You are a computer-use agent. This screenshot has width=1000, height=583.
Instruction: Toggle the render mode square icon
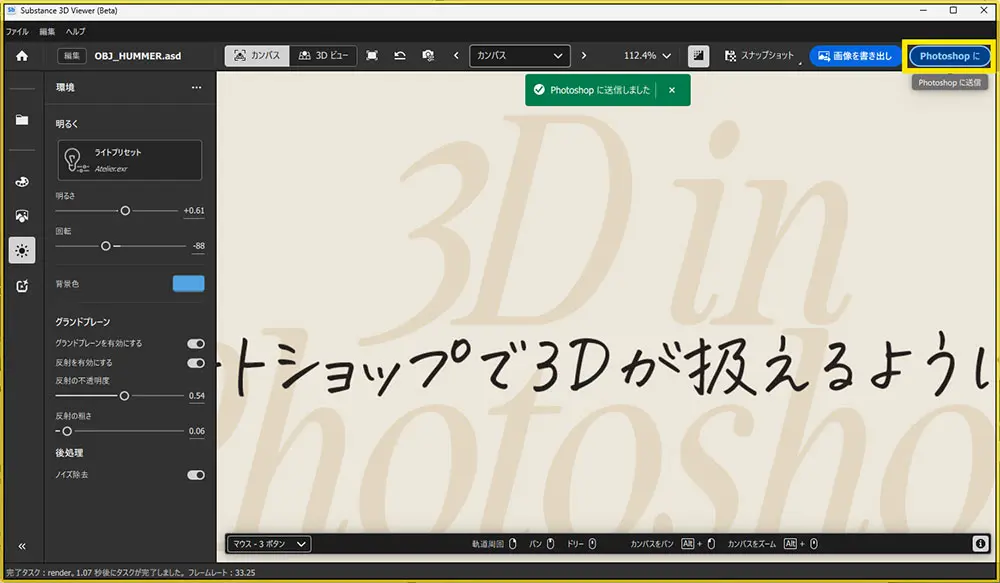[698, 56]
